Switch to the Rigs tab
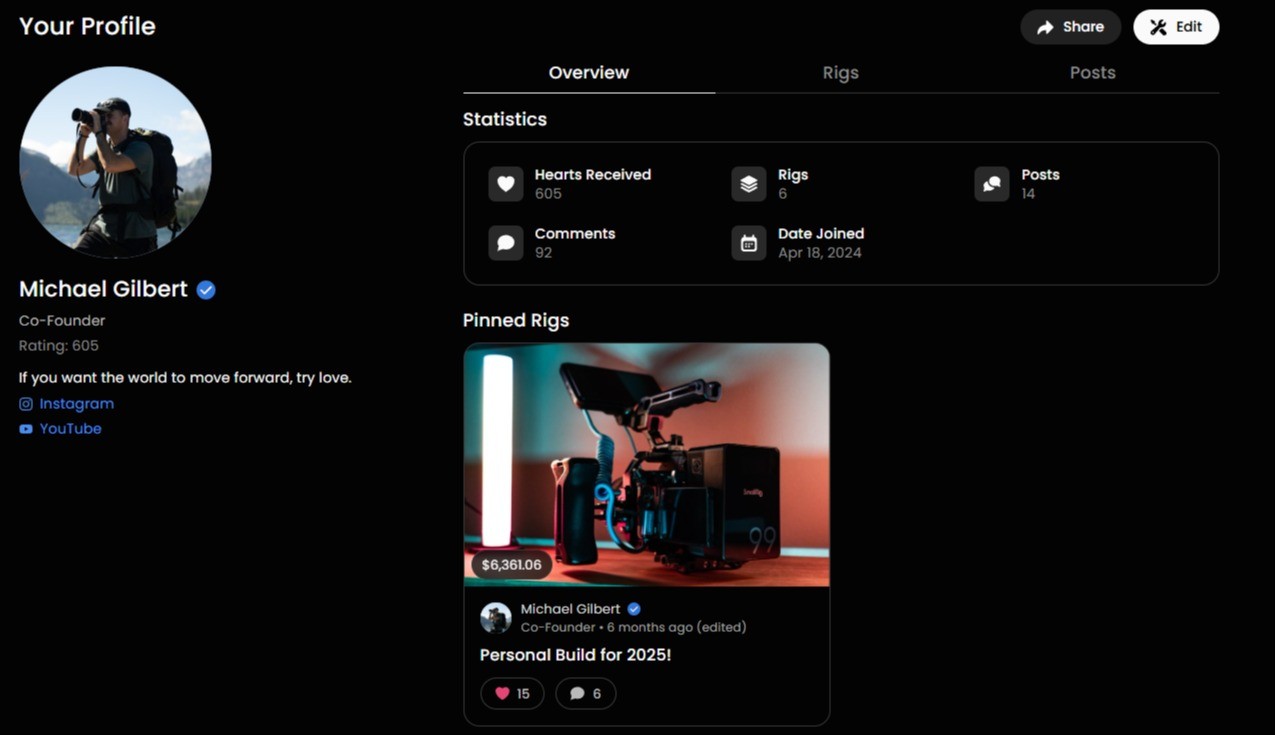 click(x=840, y=73)
